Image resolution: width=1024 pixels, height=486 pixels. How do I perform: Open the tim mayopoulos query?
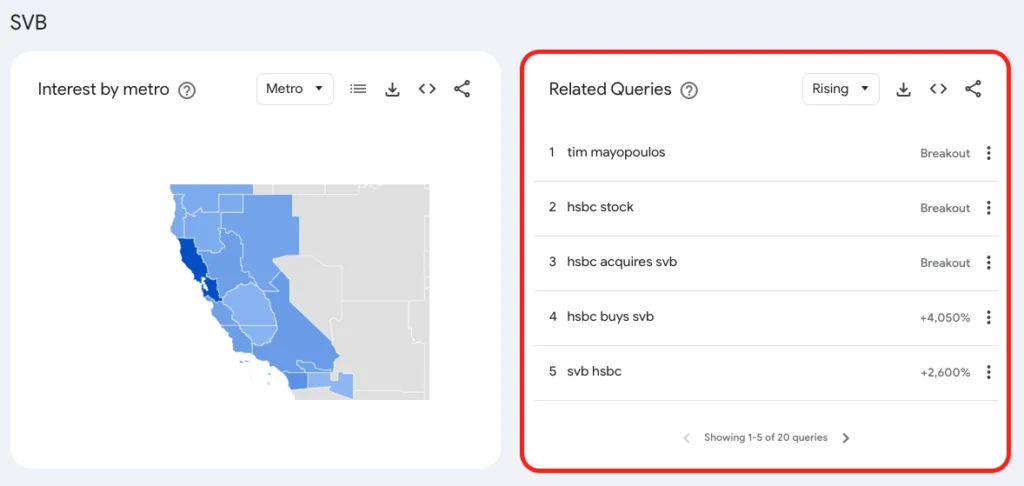click(616, 152)
